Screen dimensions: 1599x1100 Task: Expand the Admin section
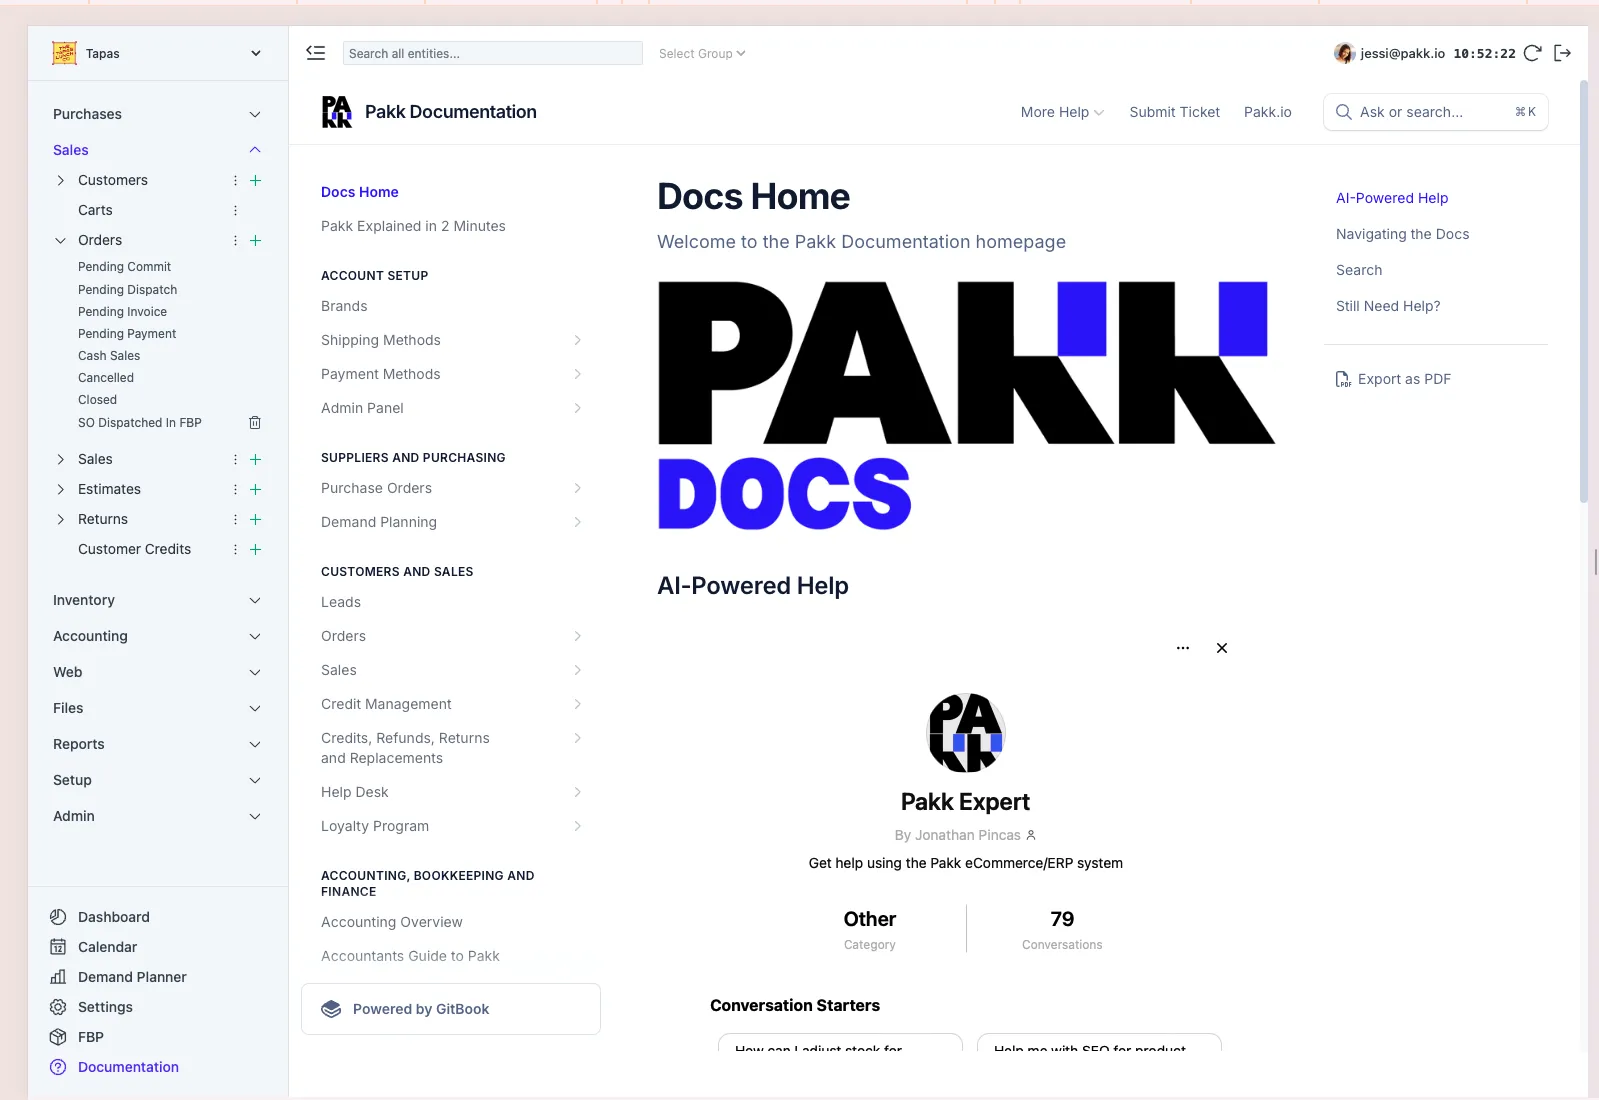pyautogui.click(x=157, y=816)
